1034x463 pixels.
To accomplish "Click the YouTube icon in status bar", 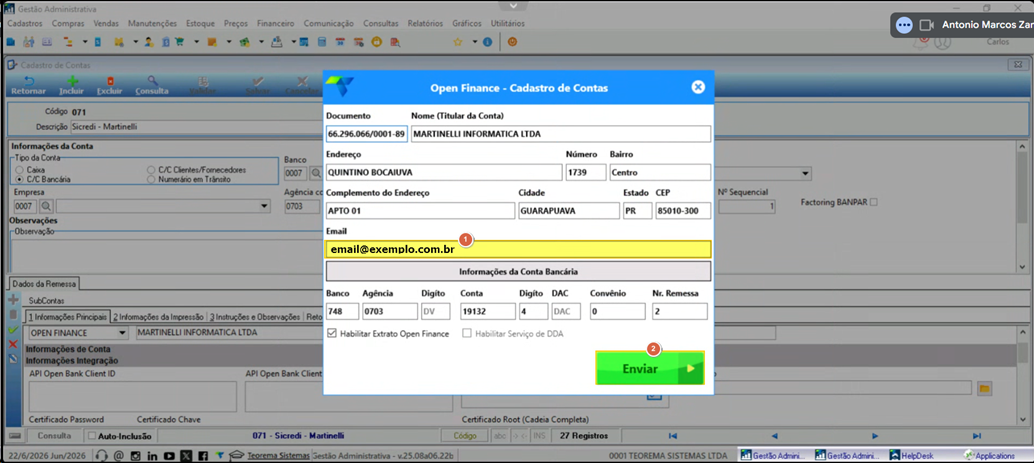I will pyautogui.click(x=169, y=455).
